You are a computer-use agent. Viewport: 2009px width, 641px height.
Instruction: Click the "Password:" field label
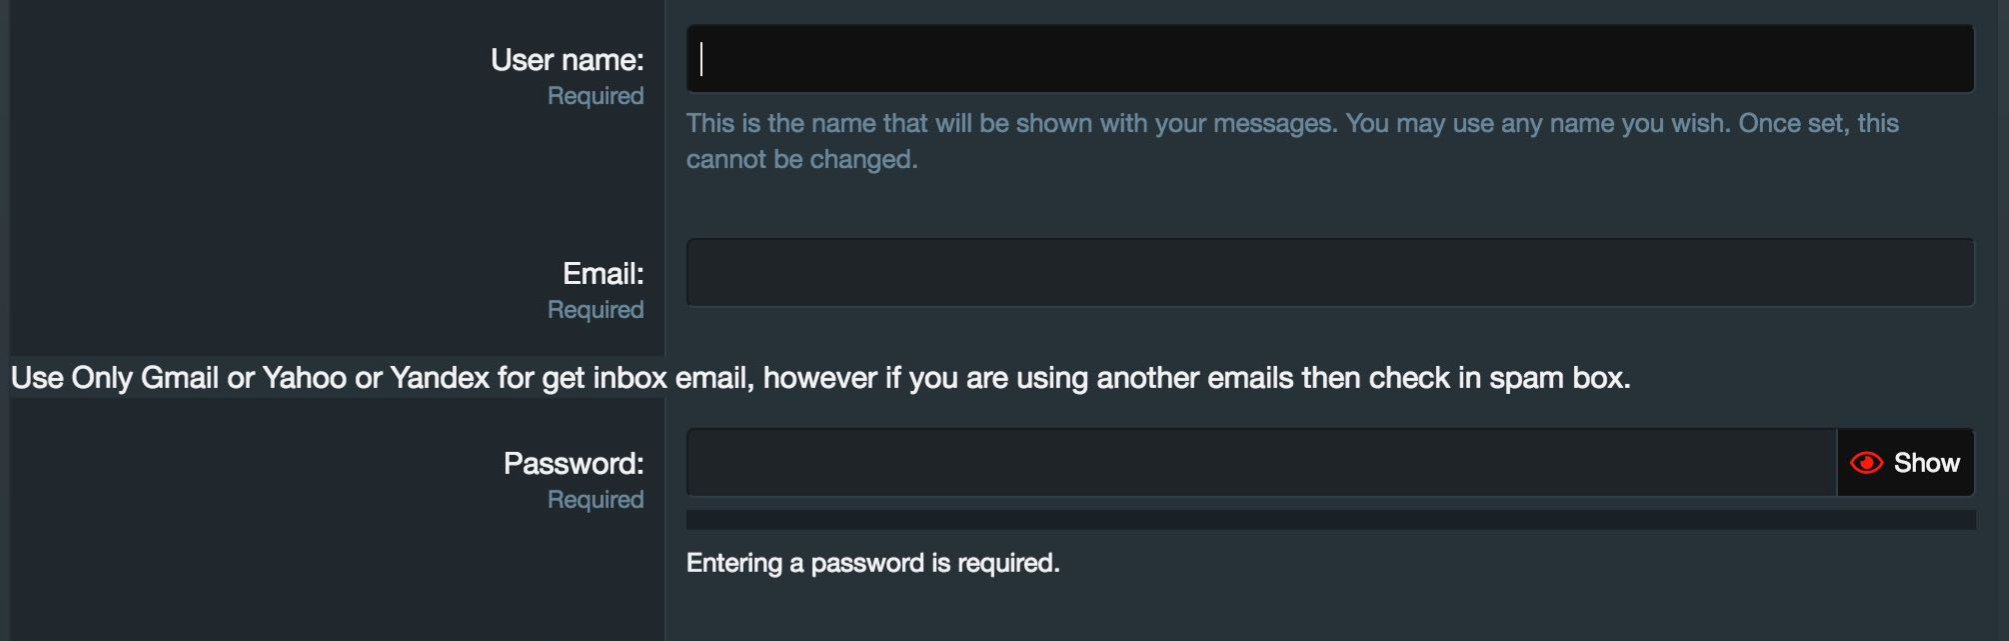click(573, 464)
